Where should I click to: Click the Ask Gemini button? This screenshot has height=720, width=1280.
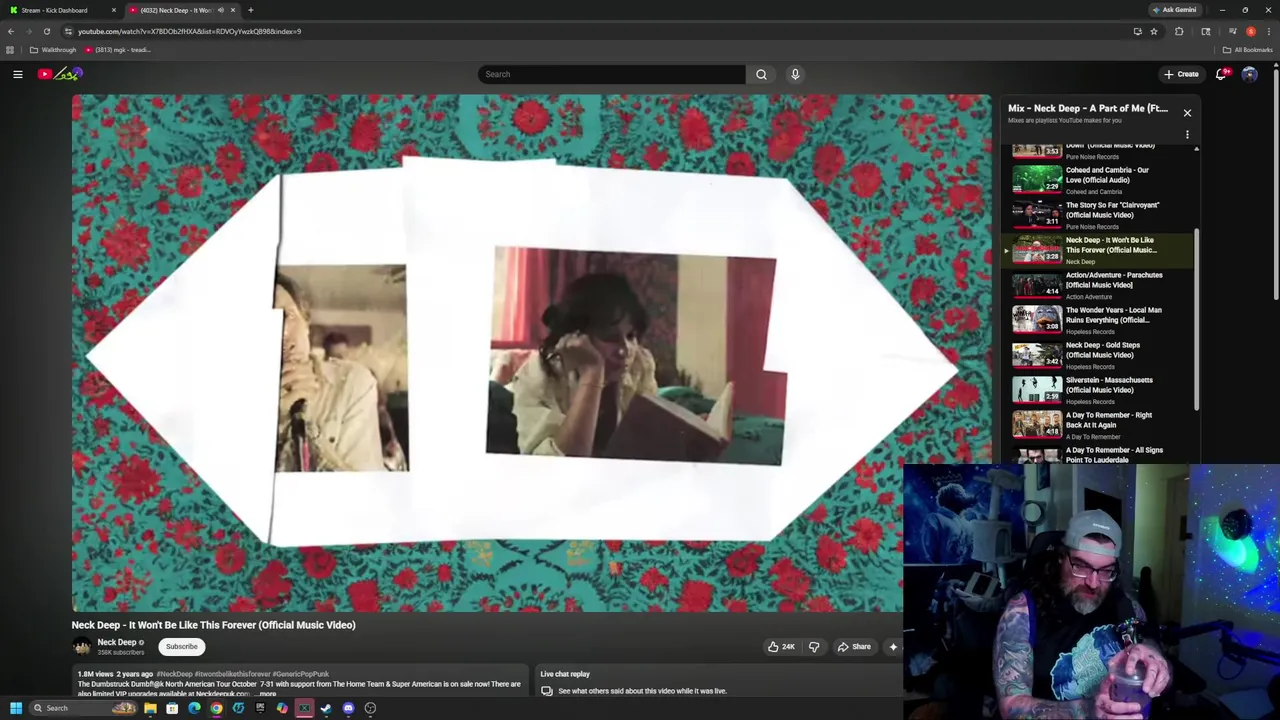[x=1174, y=10]
